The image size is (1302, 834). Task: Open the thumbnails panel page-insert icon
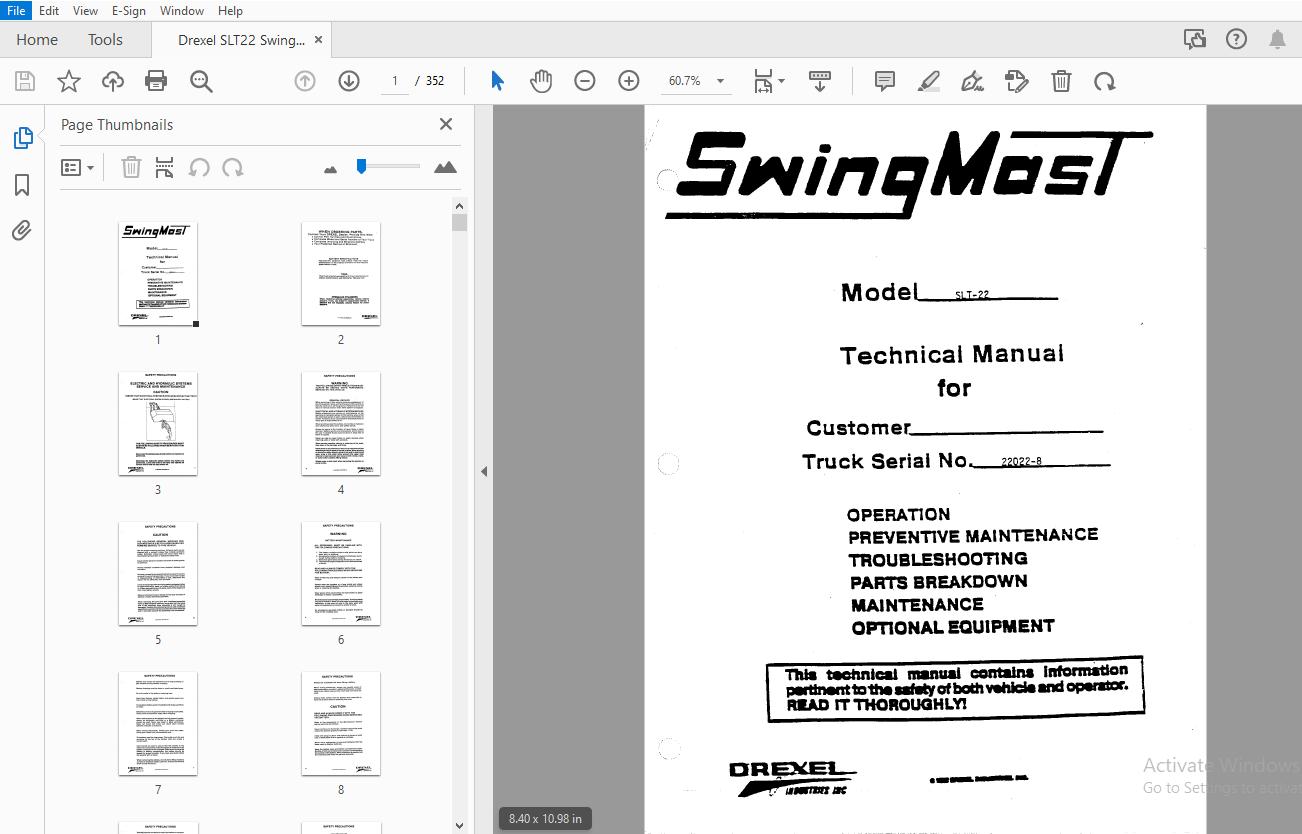click(165, 167)
